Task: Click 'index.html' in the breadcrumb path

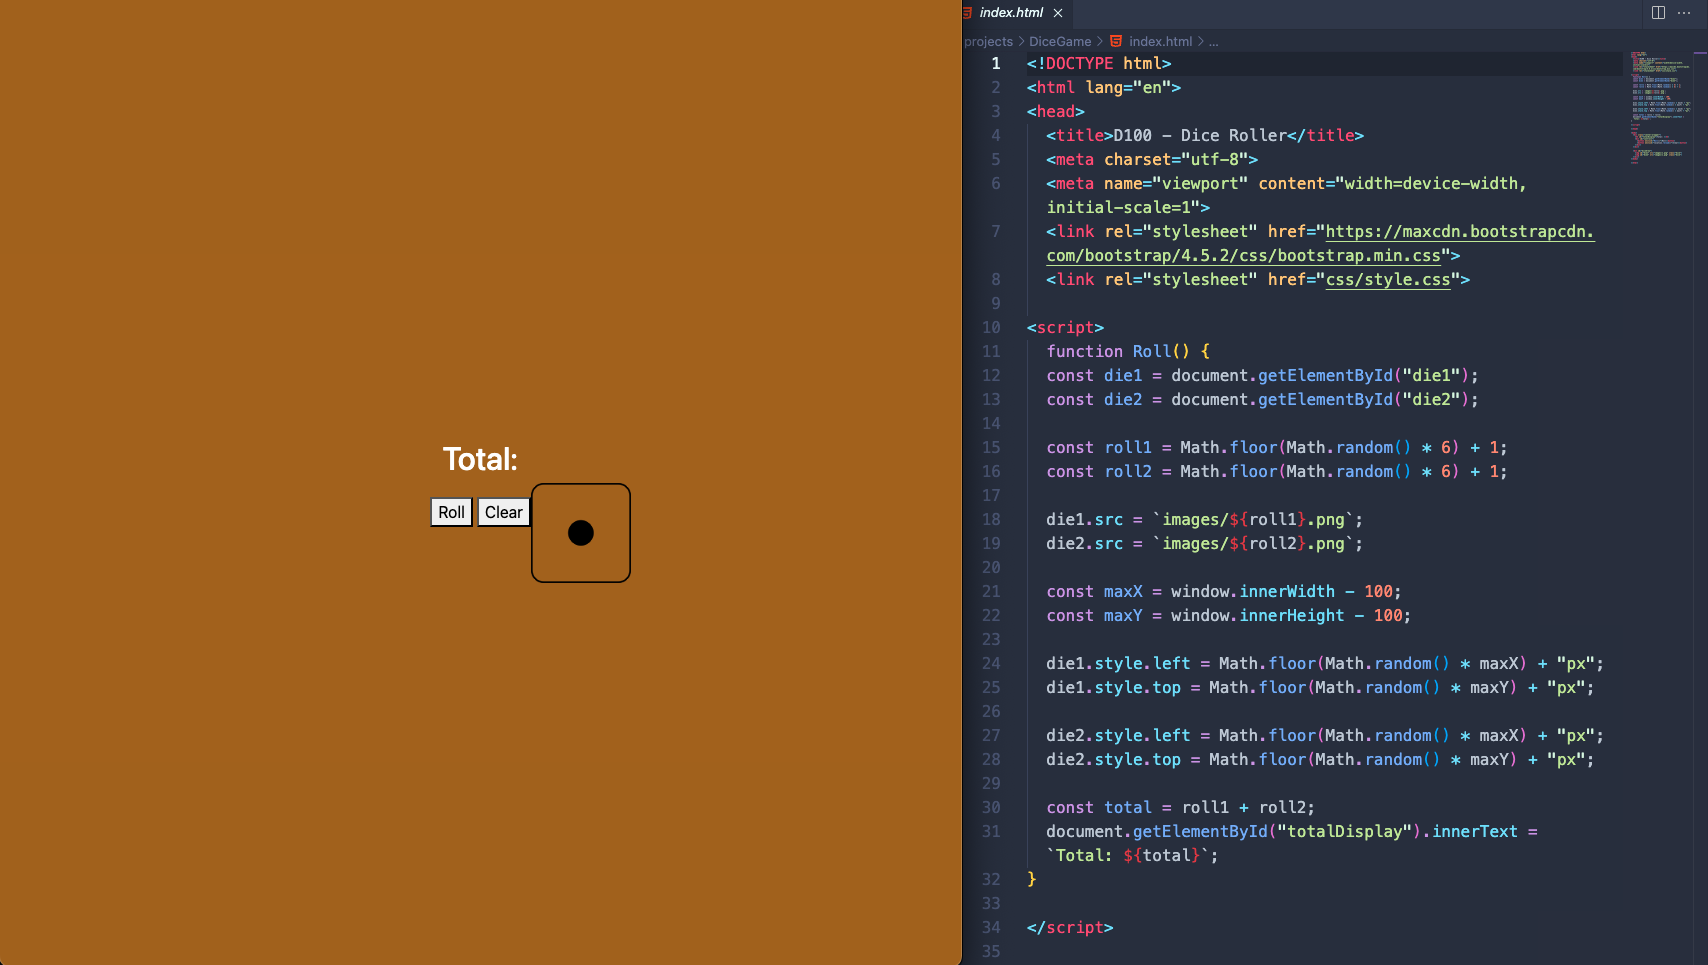Action: tap(1160, 41)
